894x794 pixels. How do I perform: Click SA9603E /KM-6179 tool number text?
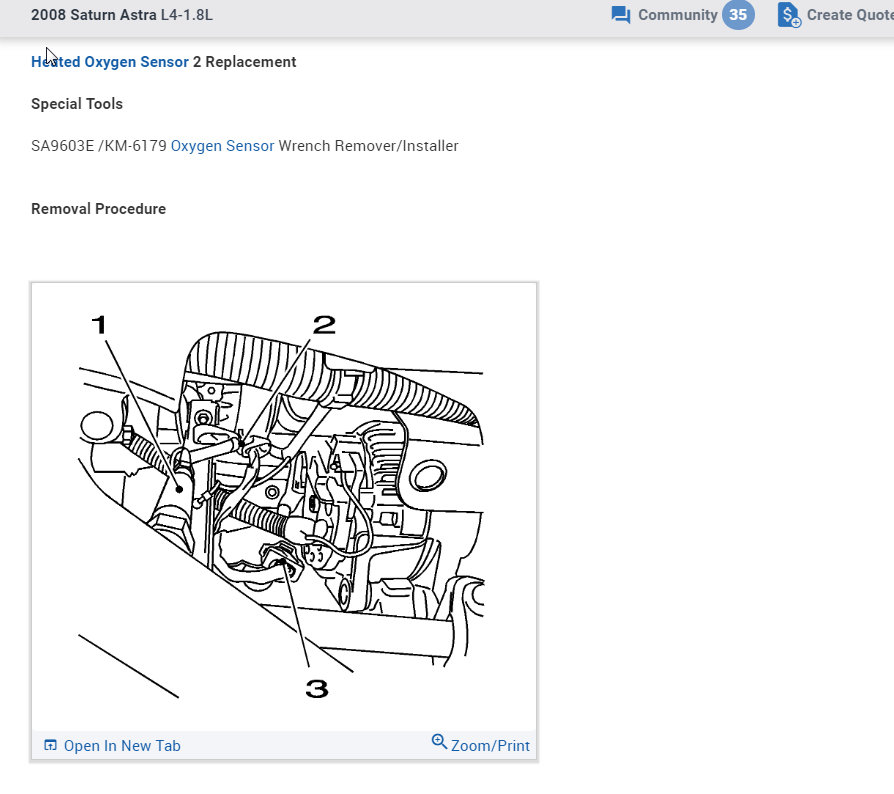(x=99, y=146)
